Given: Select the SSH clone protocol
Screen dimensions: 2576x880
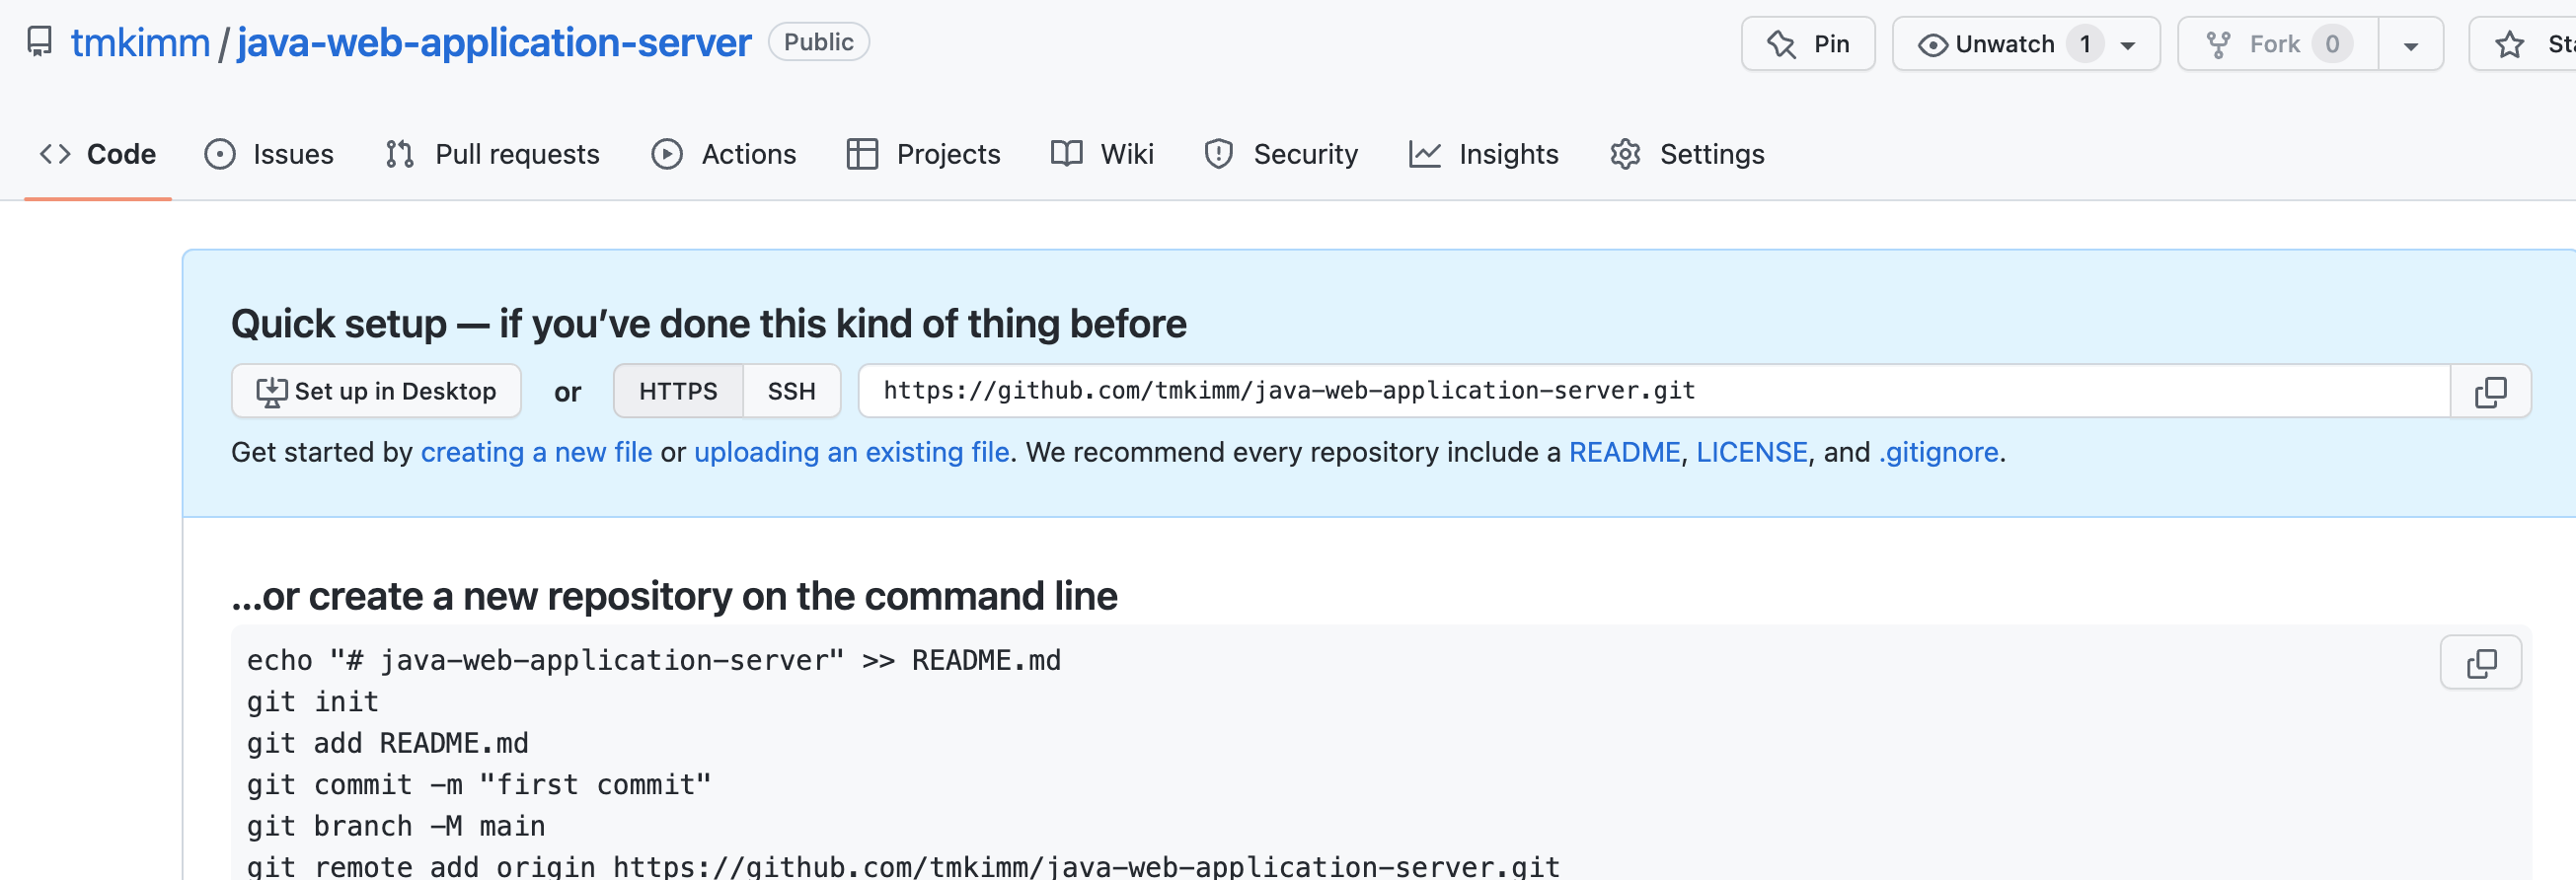Looking at the screenshot, I should 792,391.
